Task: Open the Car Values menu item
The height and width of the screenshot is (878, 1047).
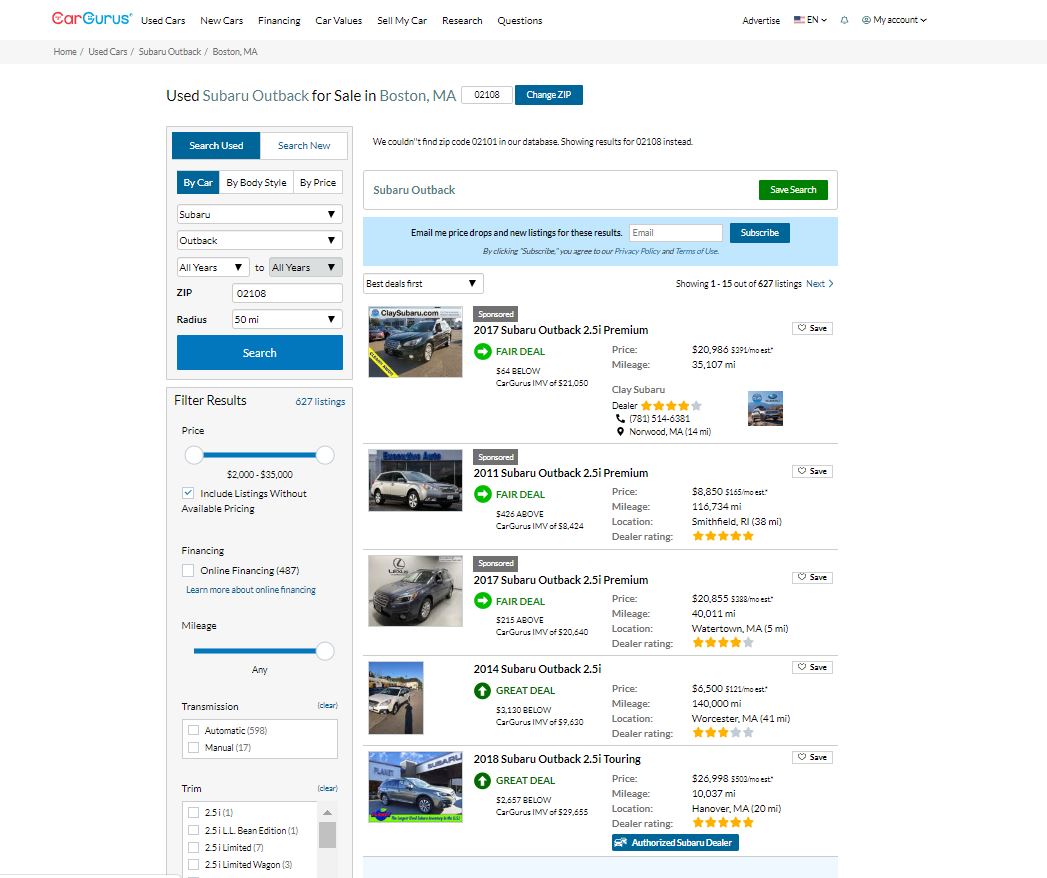Action: pyautogui.click(x=339, y=21)
